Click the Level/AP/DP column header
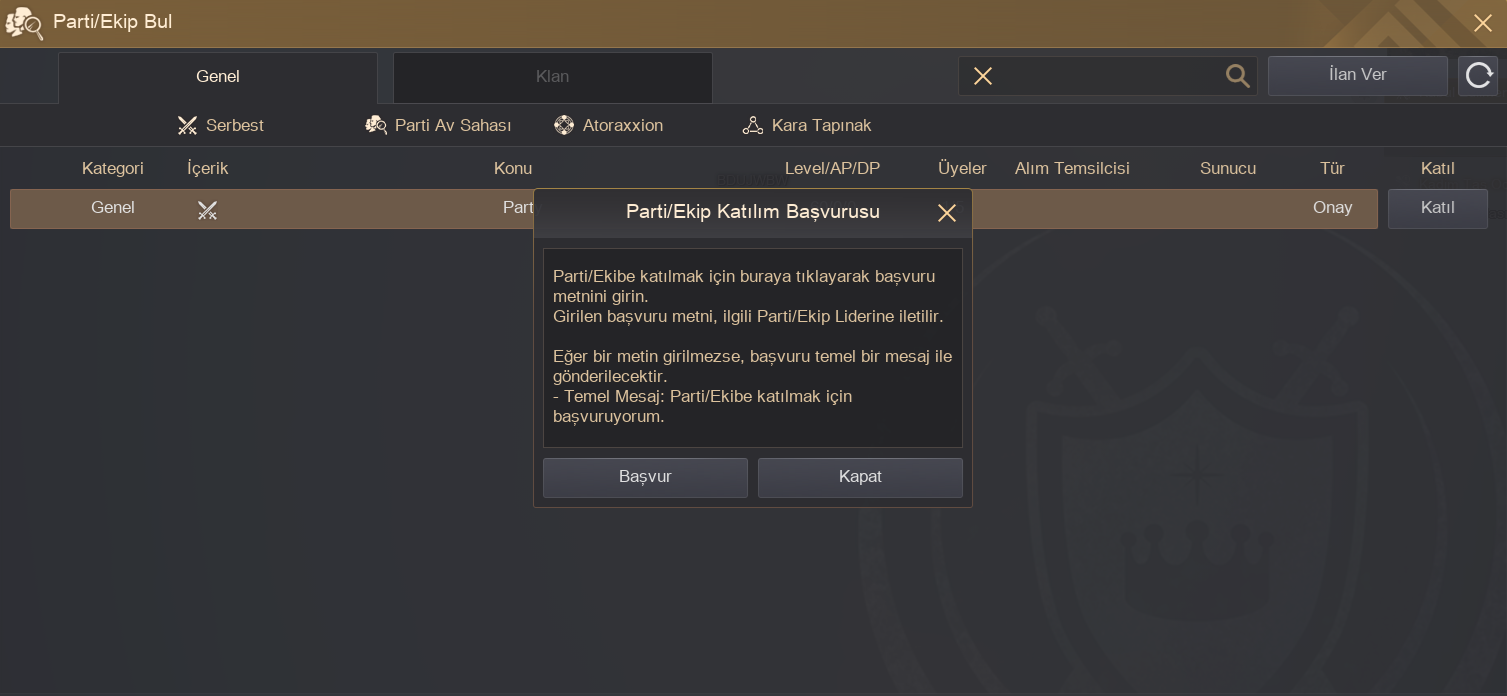 pos(832,168)
